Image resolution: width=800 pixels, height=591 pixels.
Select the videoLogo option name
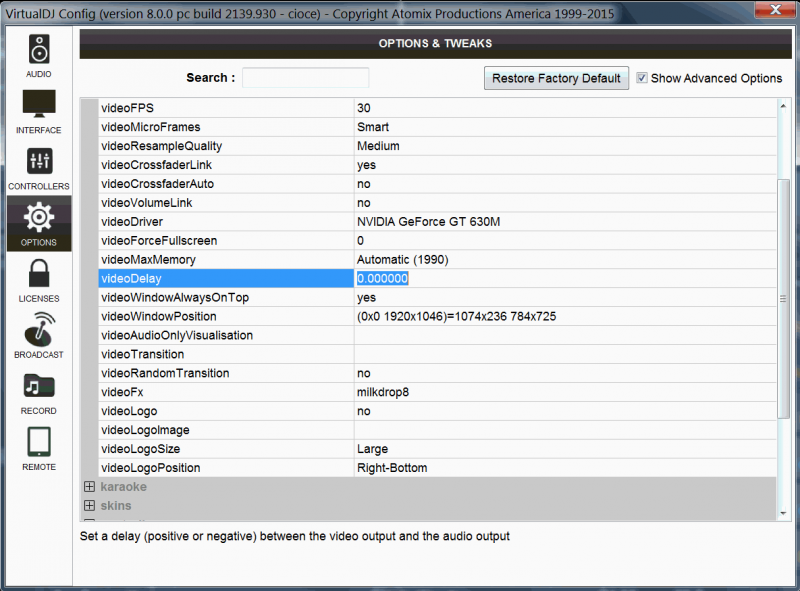click(129, 411)
